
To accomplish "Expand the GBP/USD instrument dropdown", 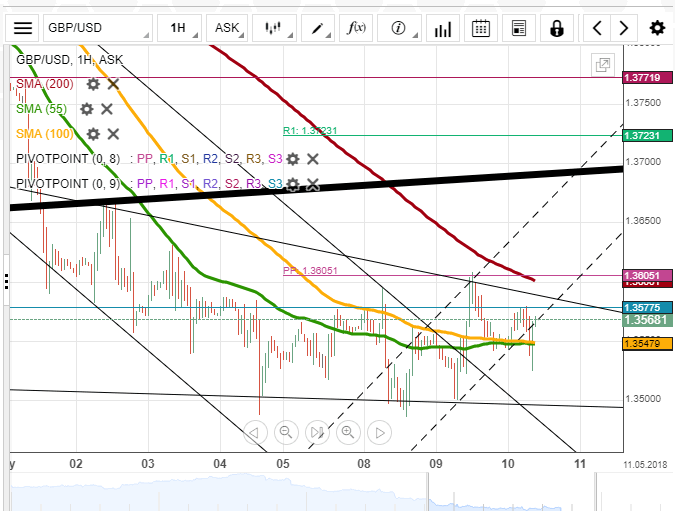I will 98,28.
